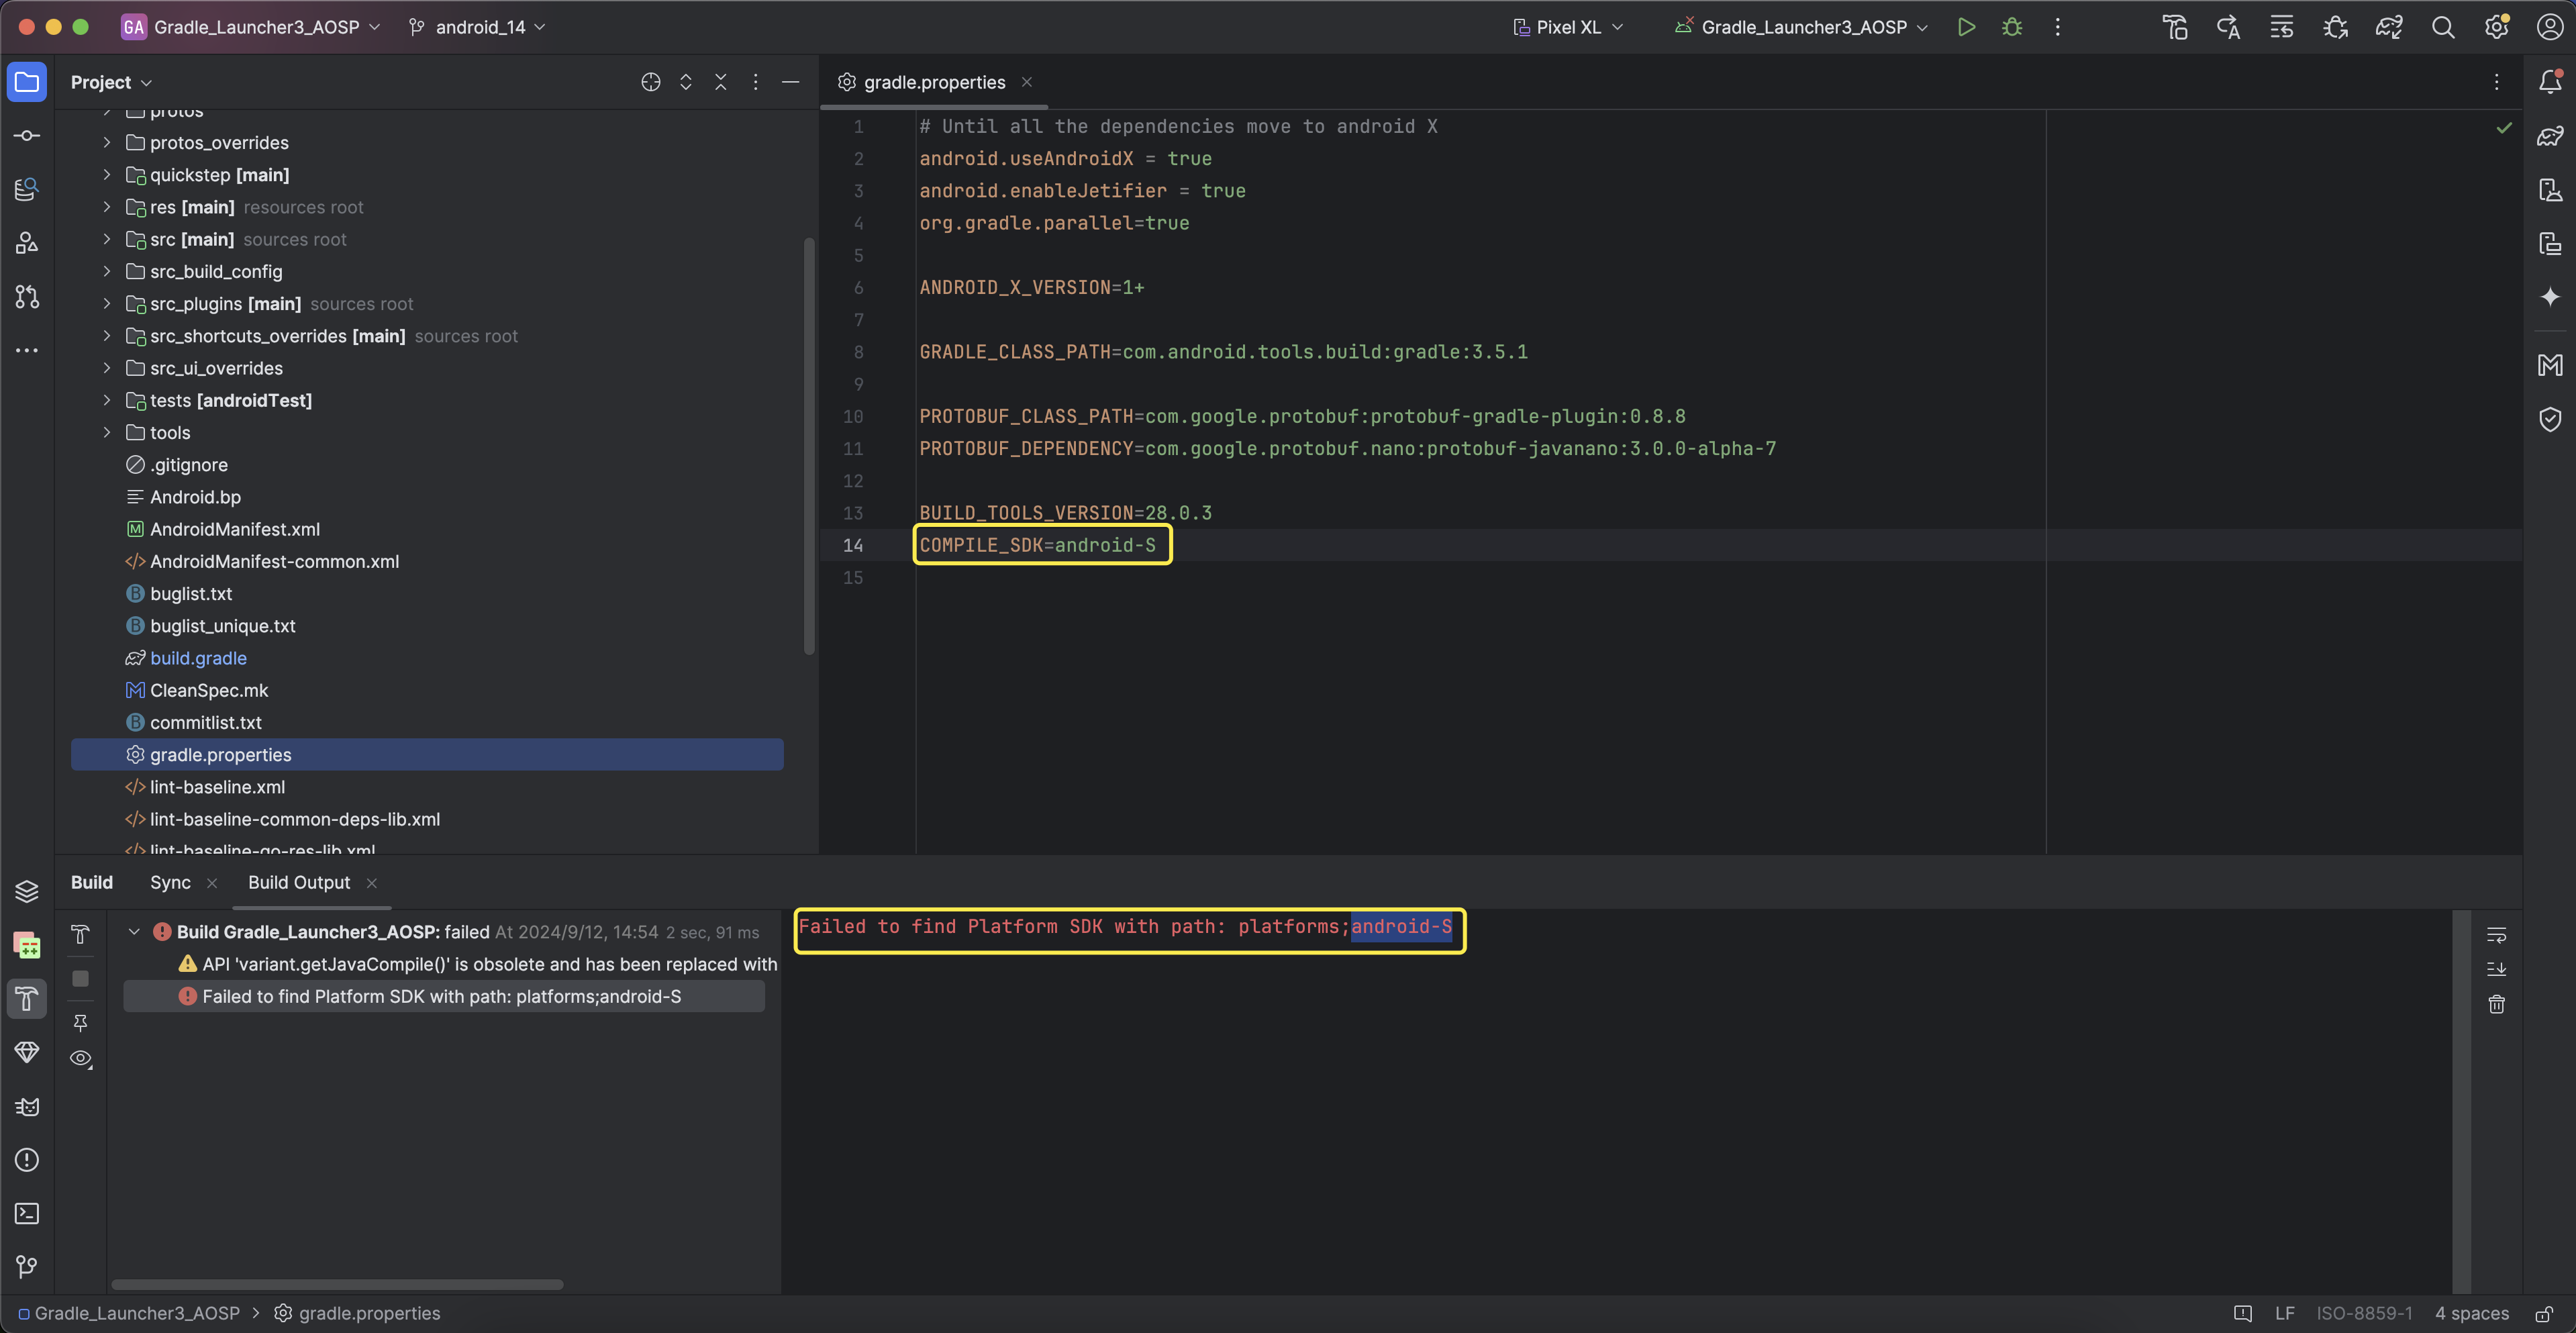Change ISO-8859-1 file encoding
This screenshot has width=2576, height=1333.
pyautogui.click(x=2364, y=1314)
